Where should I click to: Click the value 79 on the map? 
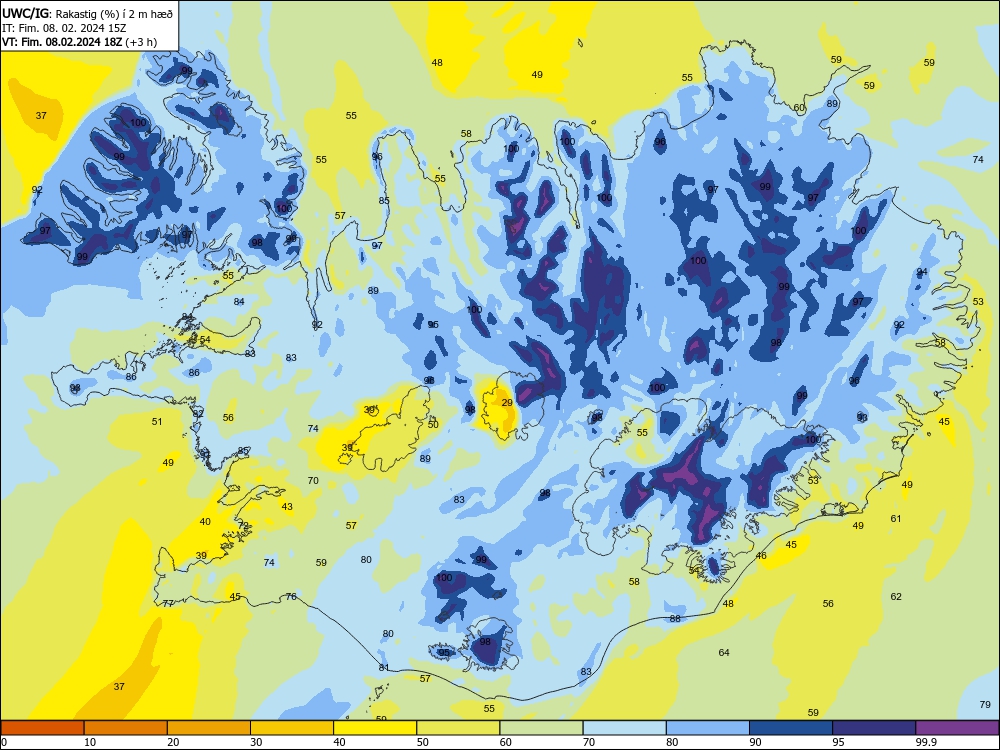985,704
